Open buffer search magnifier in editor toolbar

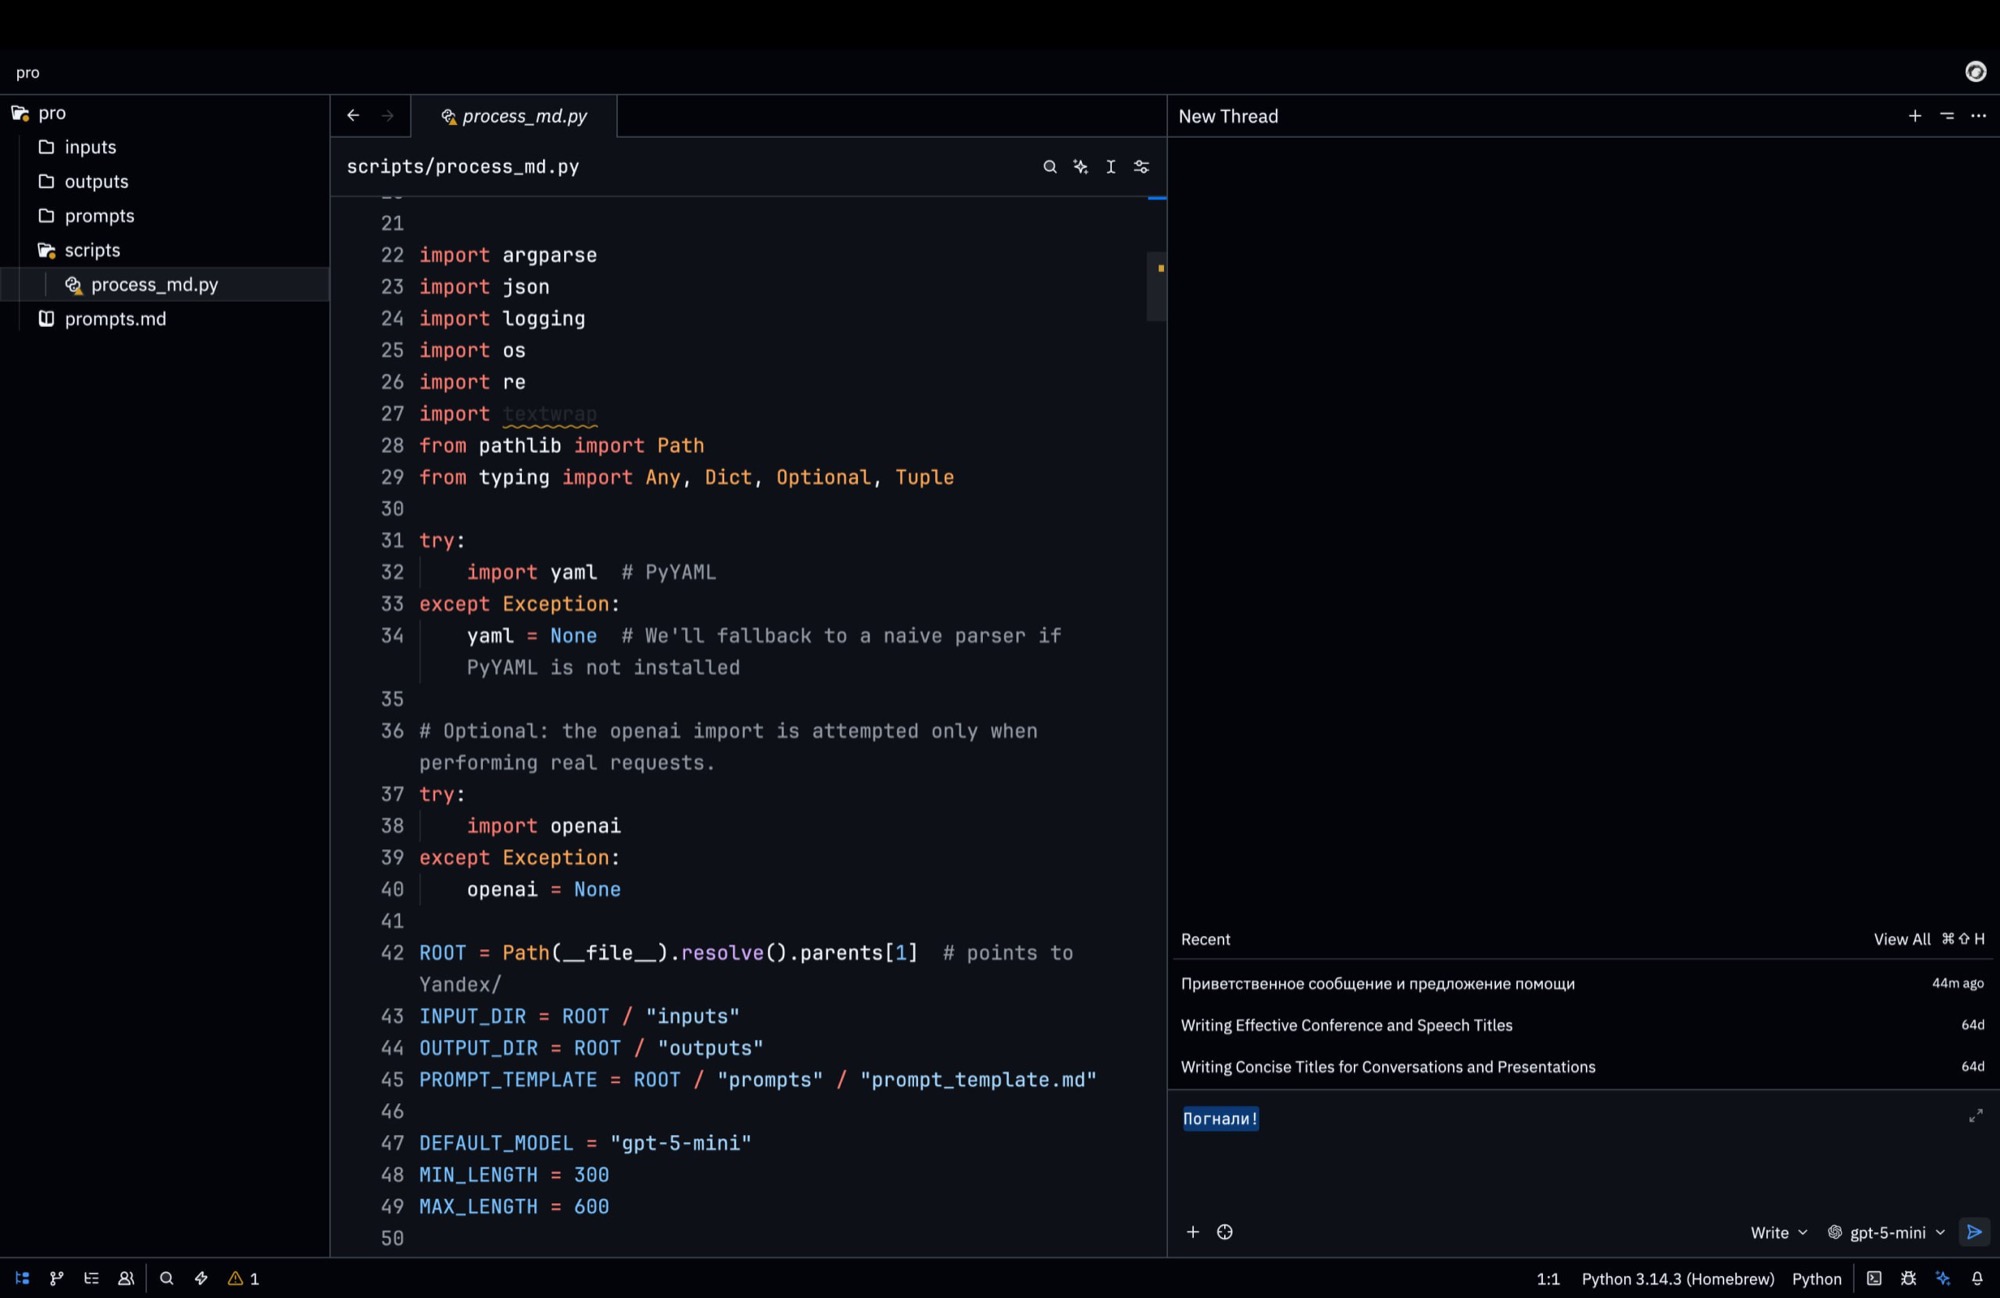point(1050,167)
